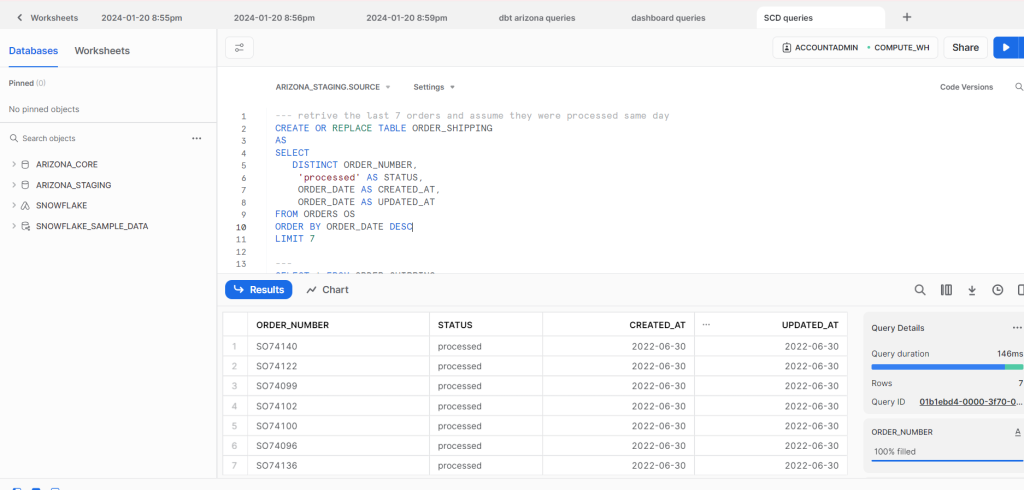The image size is (1024, 490).
Task: Open the worksheet filter options icon
Action: (x=239, y=48)
